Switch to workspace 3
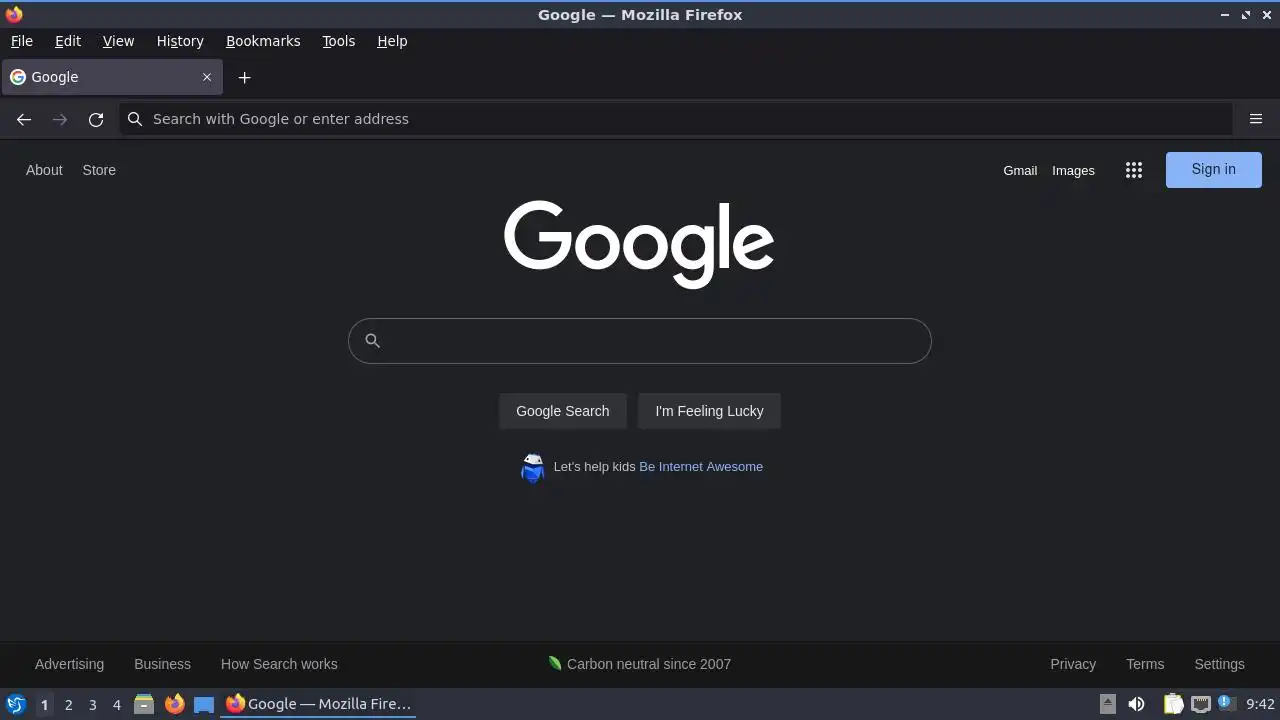Image resolution: width=1280 pixels, height=720 pixels. pyautogui.click(x=92, y=704)
